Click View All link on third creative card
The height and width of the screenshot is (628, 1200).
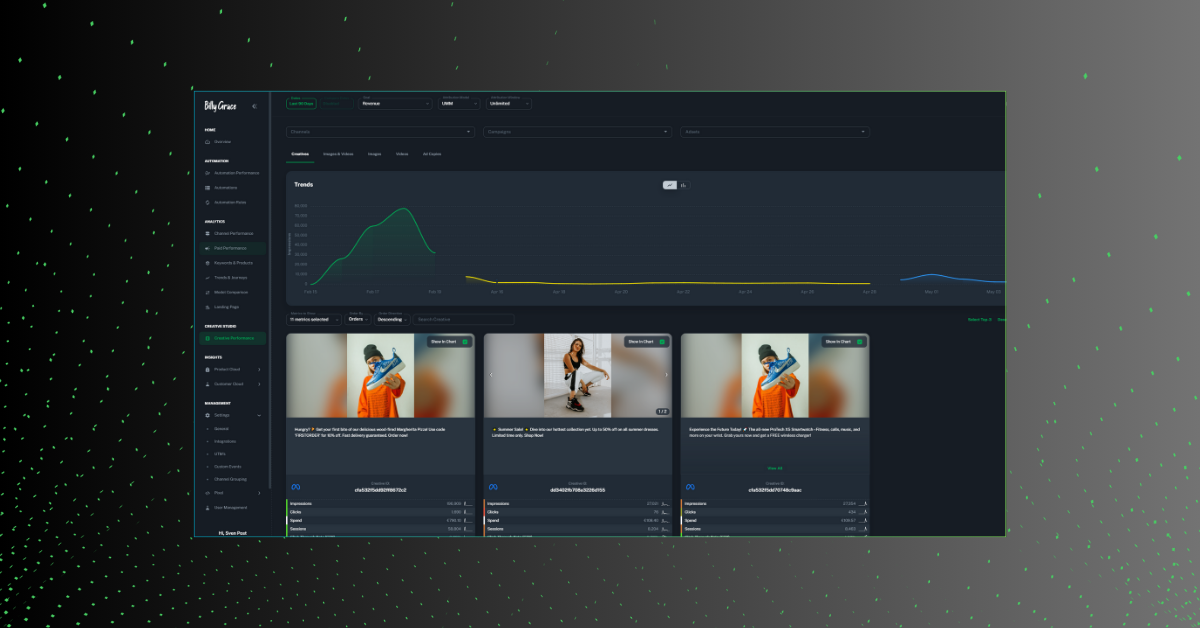coord(775,468)
